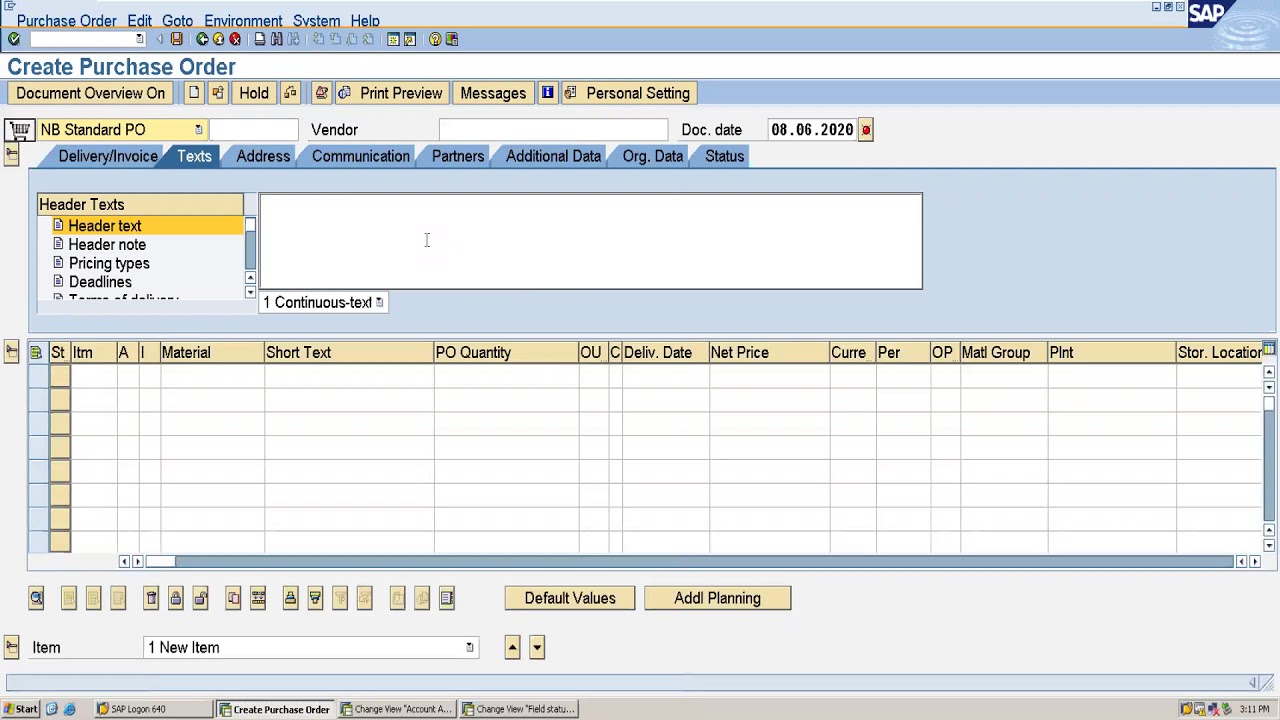Viewport: 1280px width, 720px height.
Task: Click the Print icon in the standard toolbar
Action: click(x=257, y=39)
